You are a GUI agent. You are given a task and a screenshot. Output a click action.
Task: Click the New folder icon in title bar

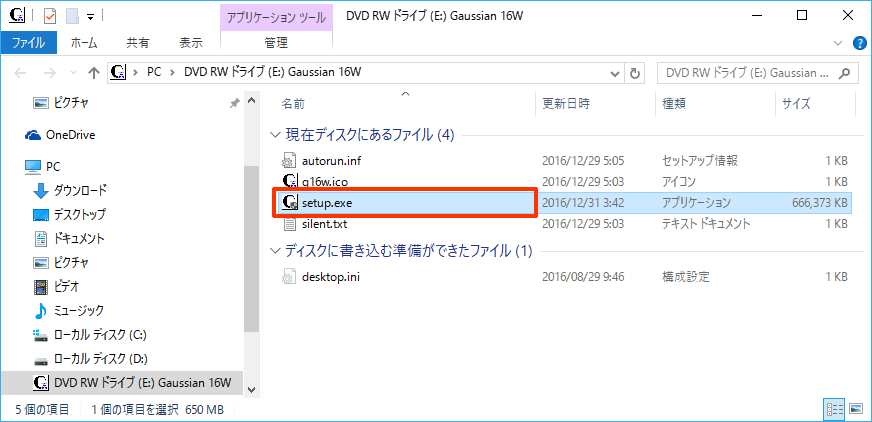72,16
